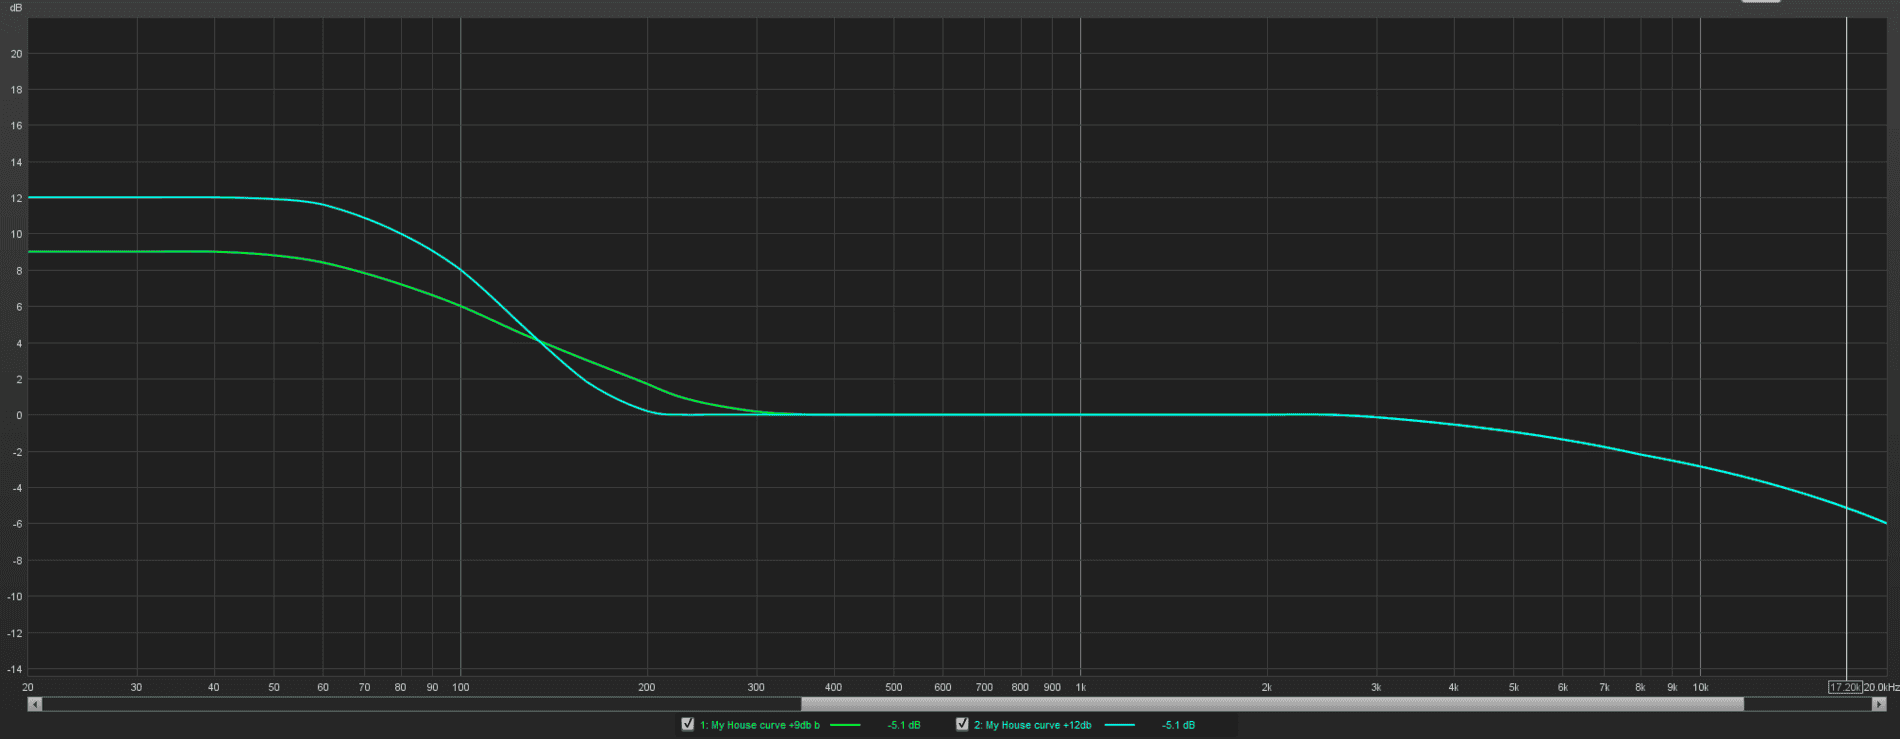Image resolution: width=1900 pixels, height=739 pixels.
Task: Click the 0 label on the dB axis
Action: click(19, 416)
